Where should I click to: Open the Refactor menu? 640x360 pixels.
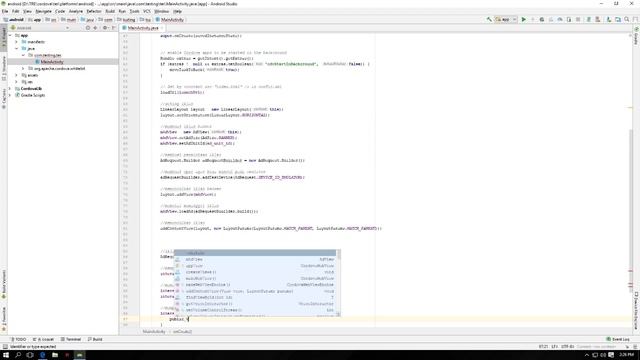pos(94,11)
